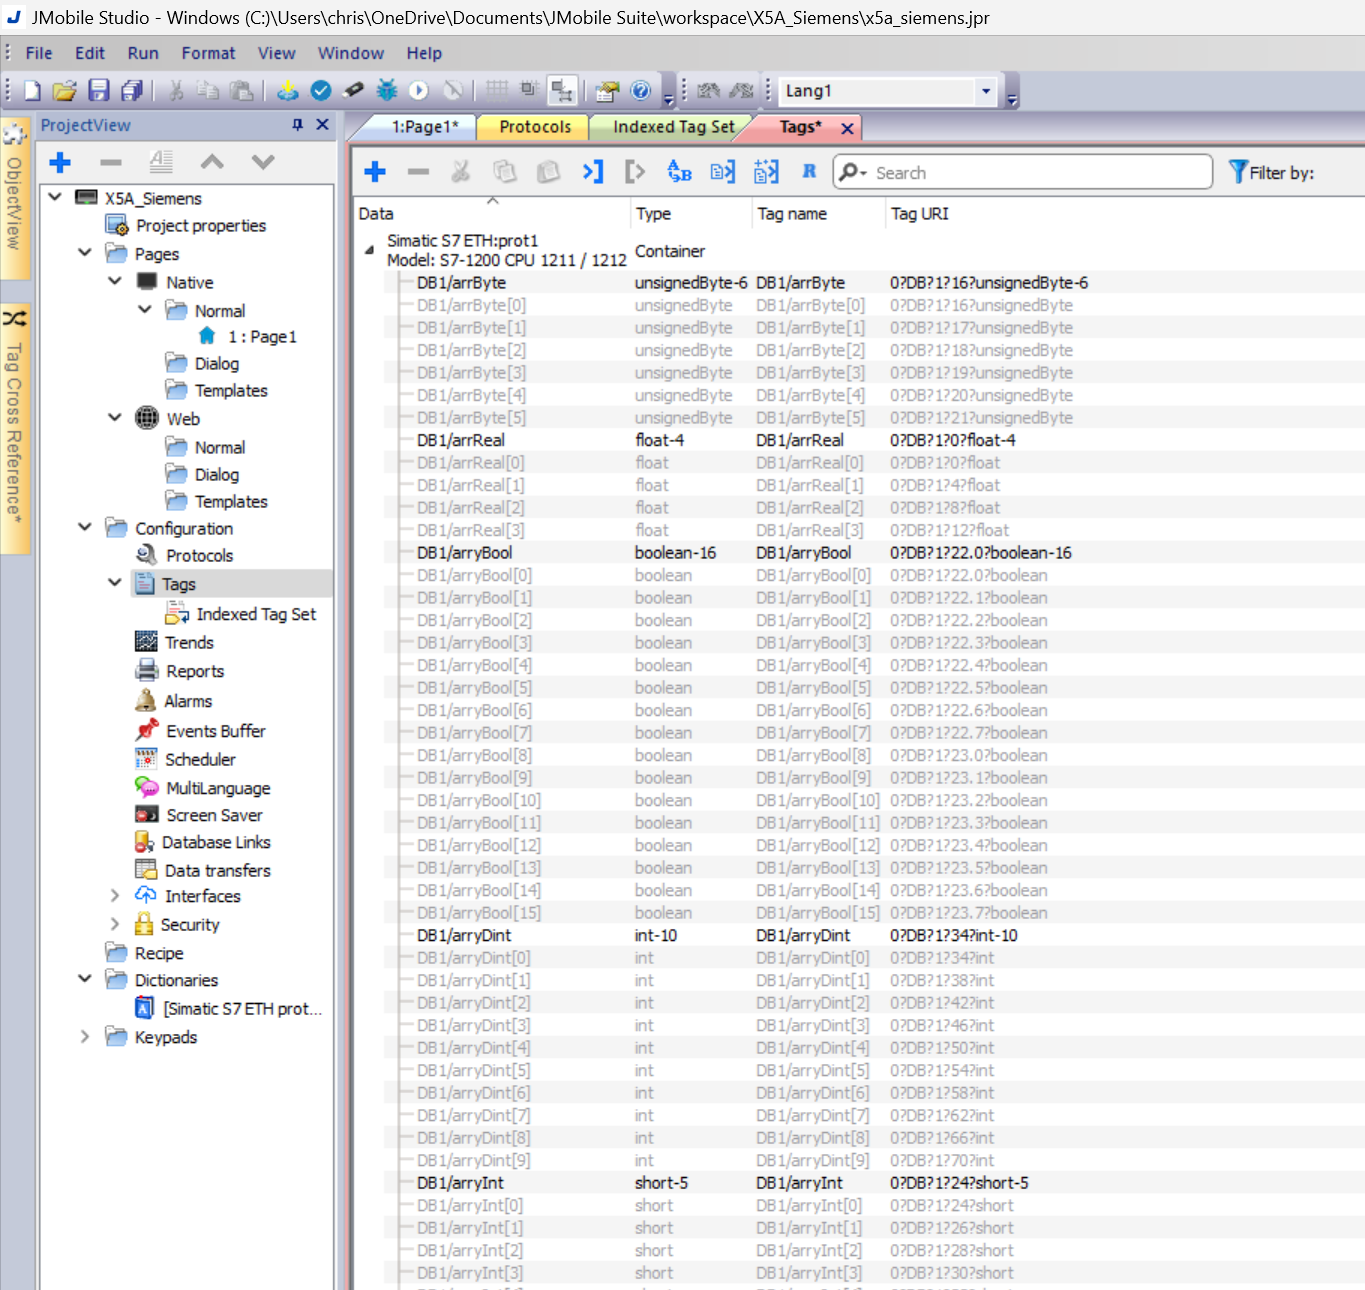Open a project with the folder icon
Image resolution: width=1365 pixels, height=1290 pixels.
click(x=65, y=91)
